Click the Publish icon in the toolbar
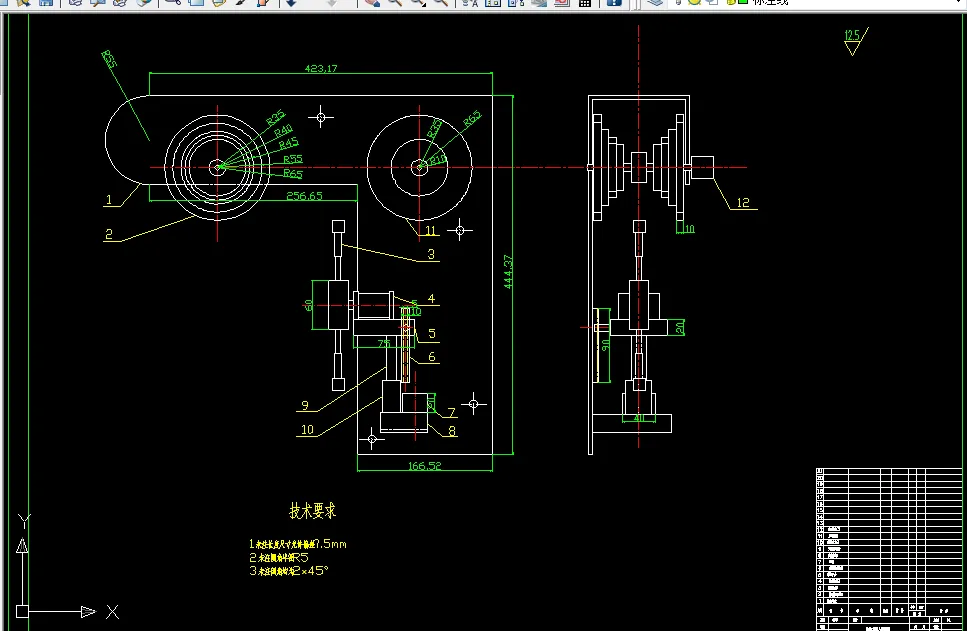The height and width of the screenshot is (631, 967). tap(120, 2)
